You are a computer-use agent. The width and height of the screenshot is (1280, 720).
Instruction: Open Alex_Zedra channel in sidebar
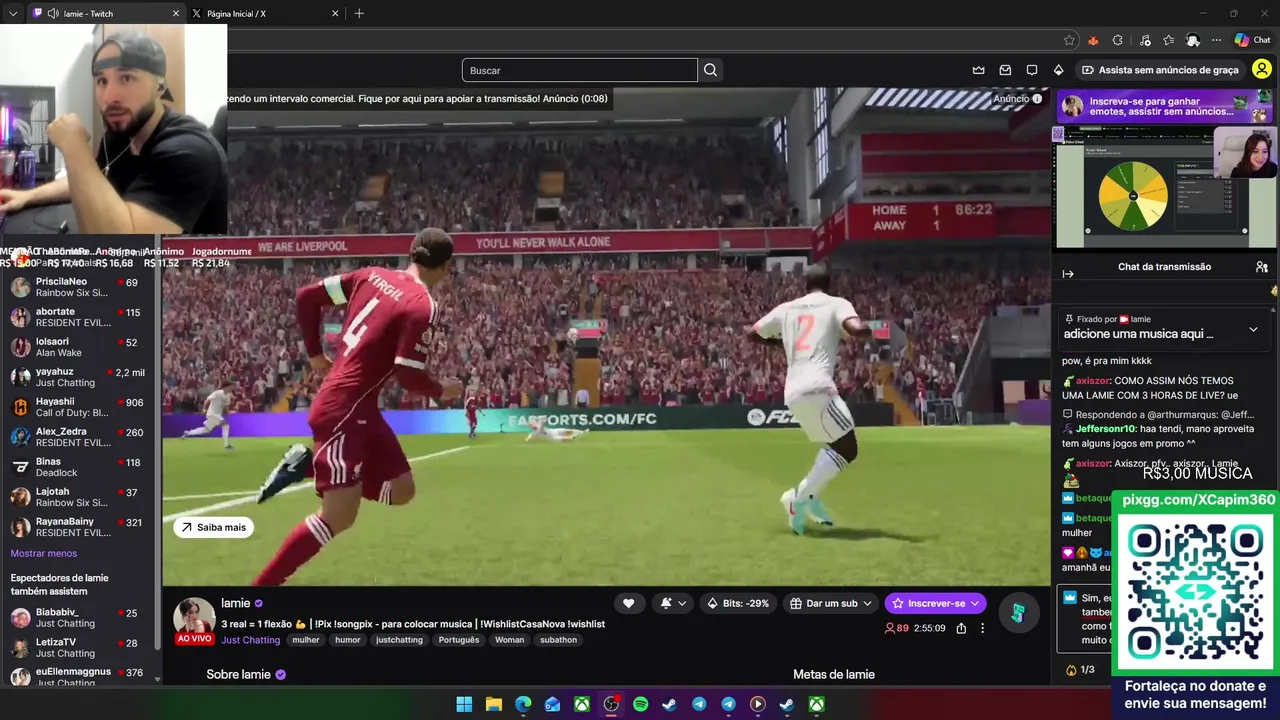80,437
